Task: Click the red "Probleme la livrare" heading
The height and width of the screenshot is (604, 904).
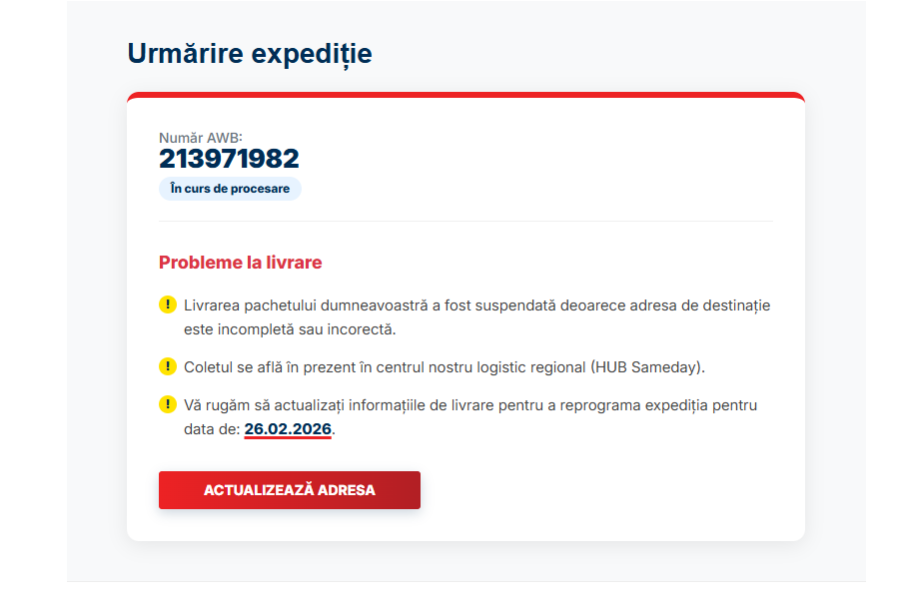Action: pyautogui.click(x=240, y=263)
